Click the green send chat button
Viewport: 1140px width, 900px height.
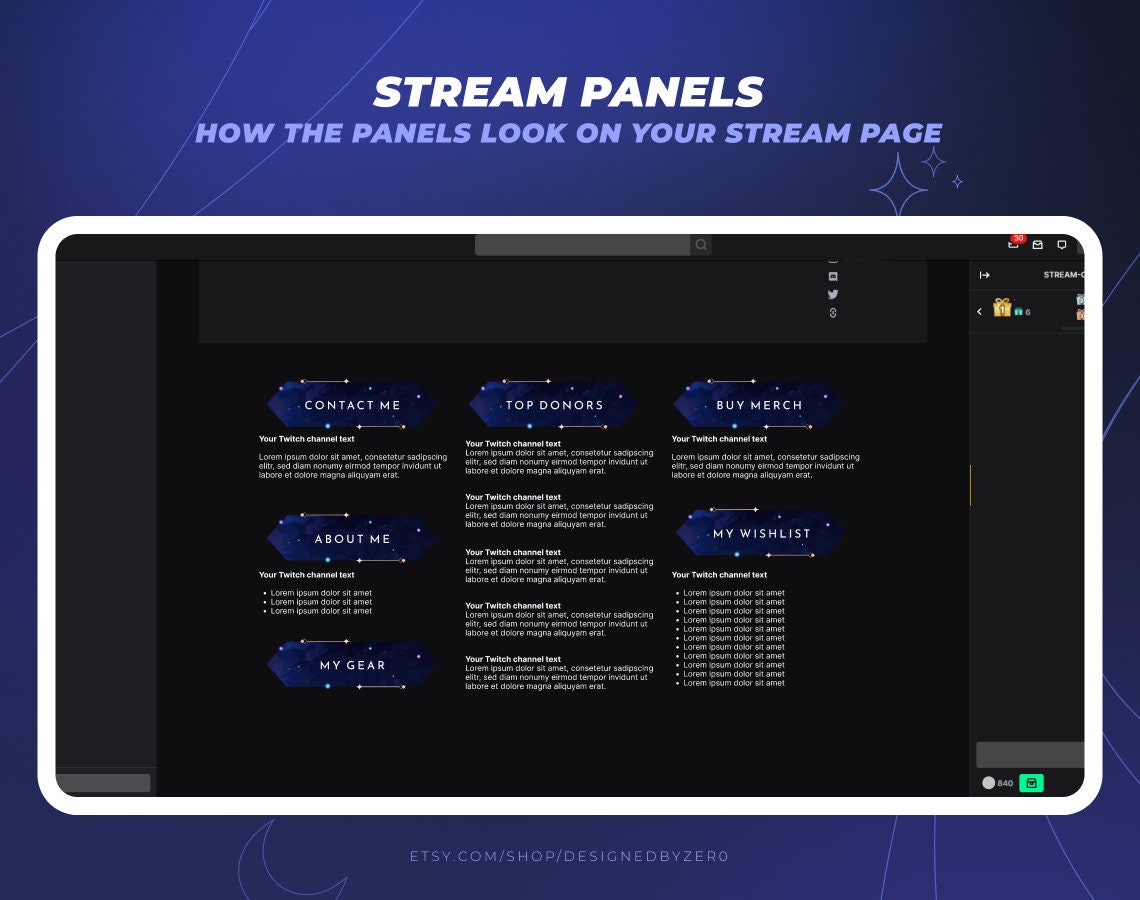1031,783
